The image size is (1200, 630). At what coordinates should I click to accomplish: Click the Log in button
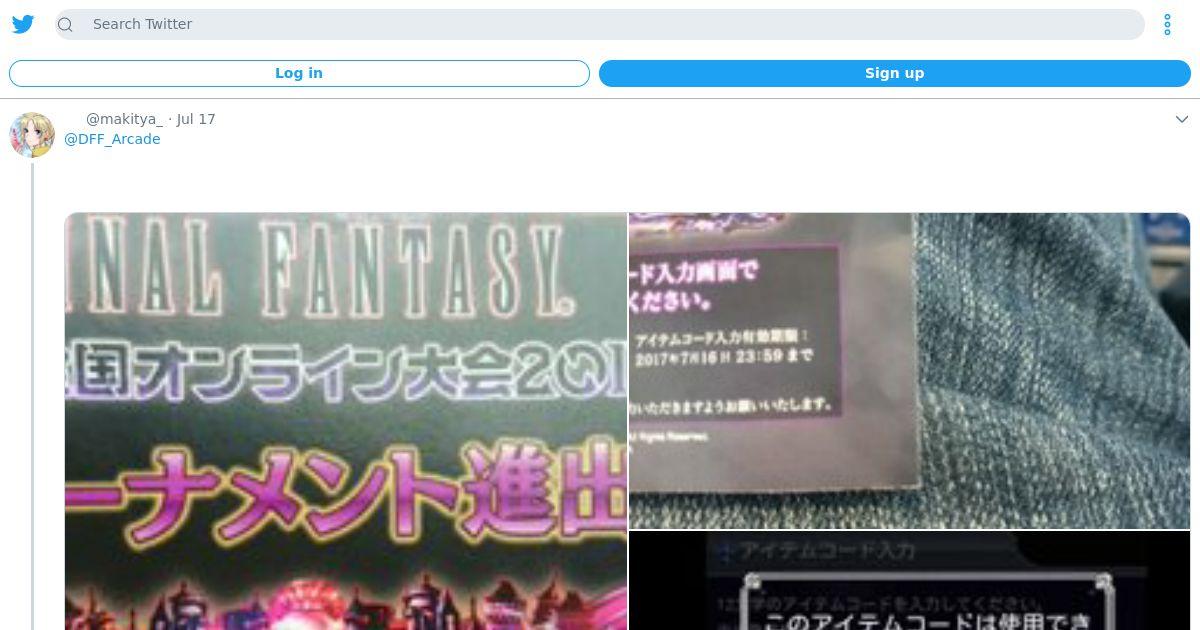tap(299, 73)
